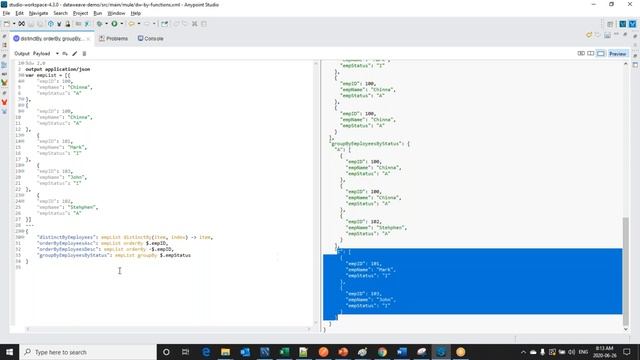Close the distinctBy orderBy groupBy tab

coord(88,39)
